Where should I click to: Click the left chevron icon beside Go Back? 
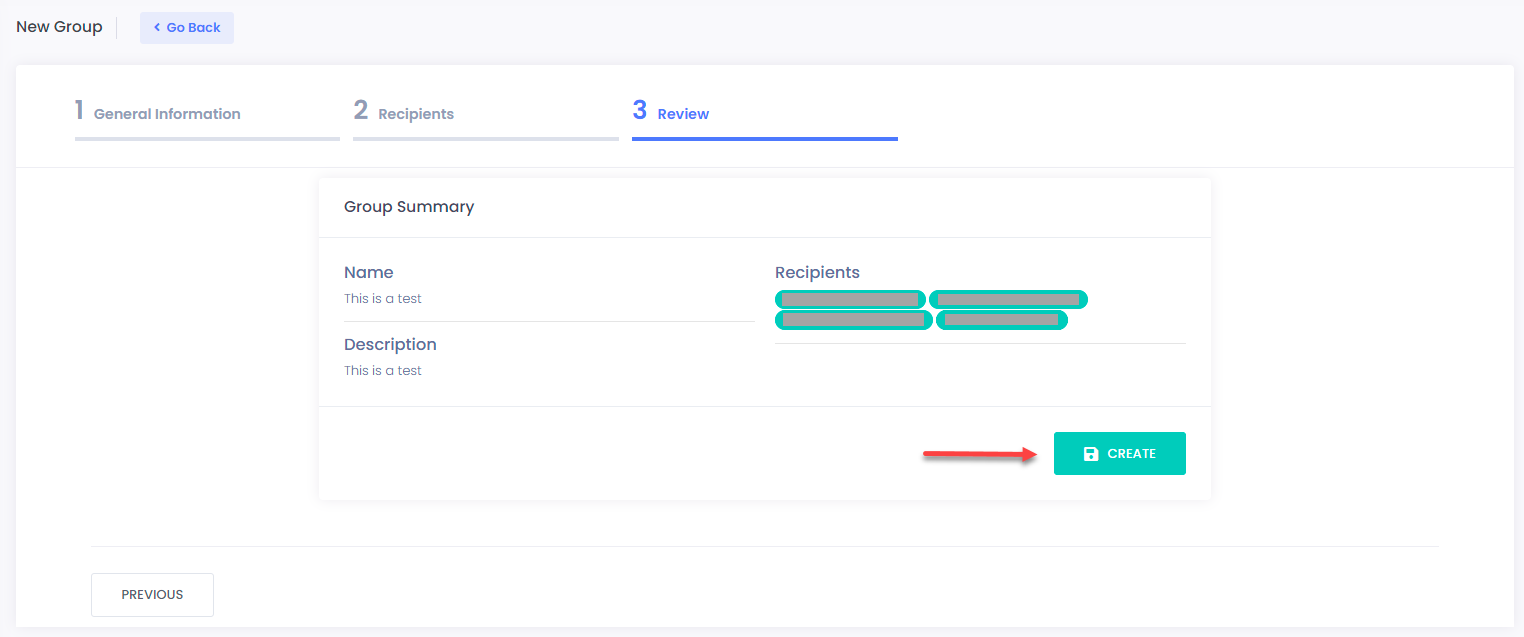point(157,28)
